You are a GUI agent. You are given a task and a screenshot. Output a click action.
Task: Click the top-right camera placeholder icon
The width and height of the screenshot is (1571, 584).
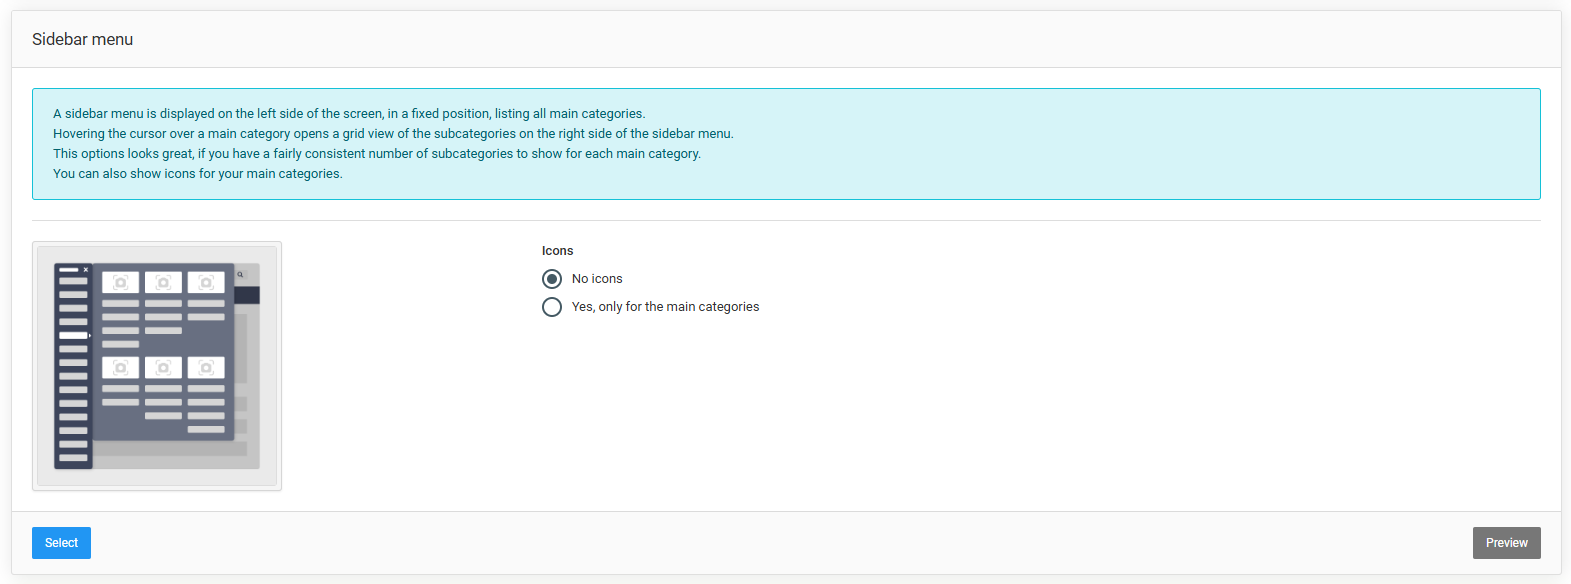(206, 282)
